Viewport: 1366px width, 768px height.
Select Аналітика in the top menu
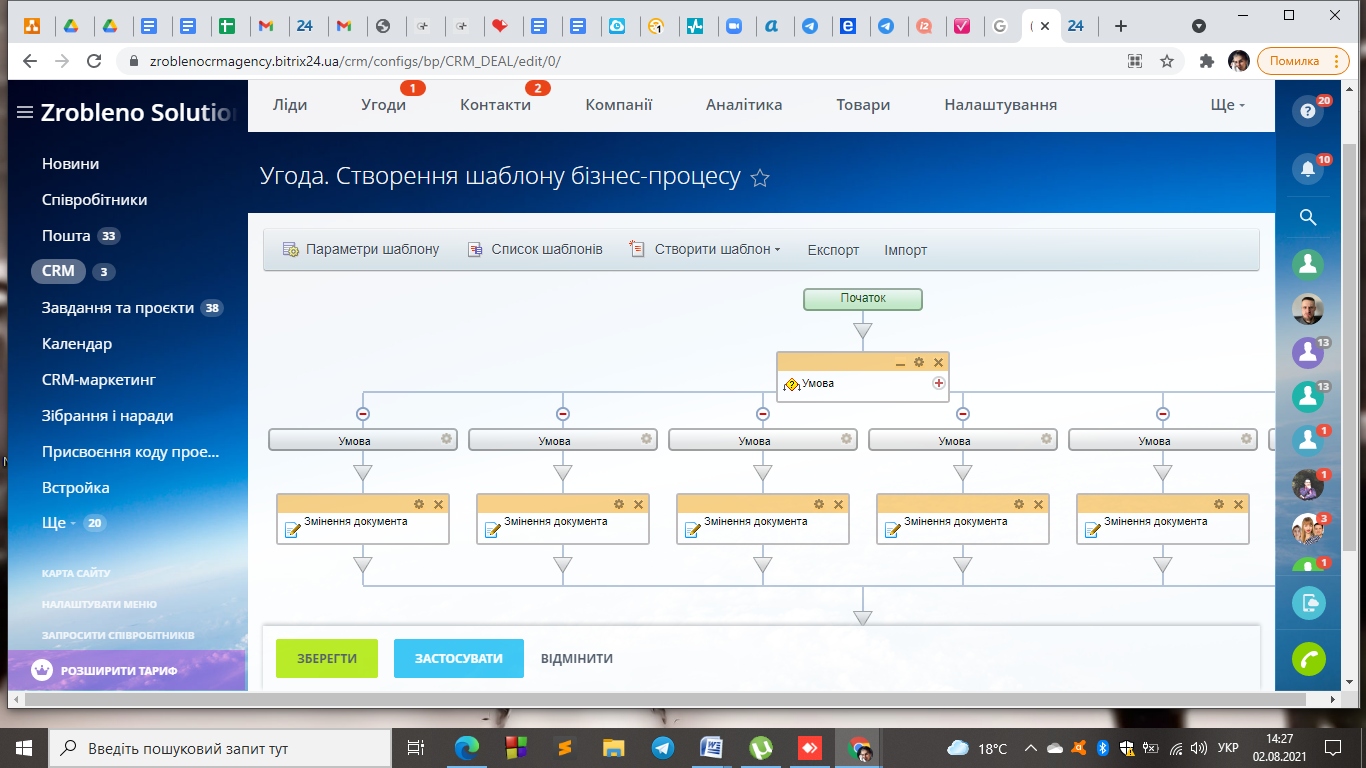coord(744,105)
